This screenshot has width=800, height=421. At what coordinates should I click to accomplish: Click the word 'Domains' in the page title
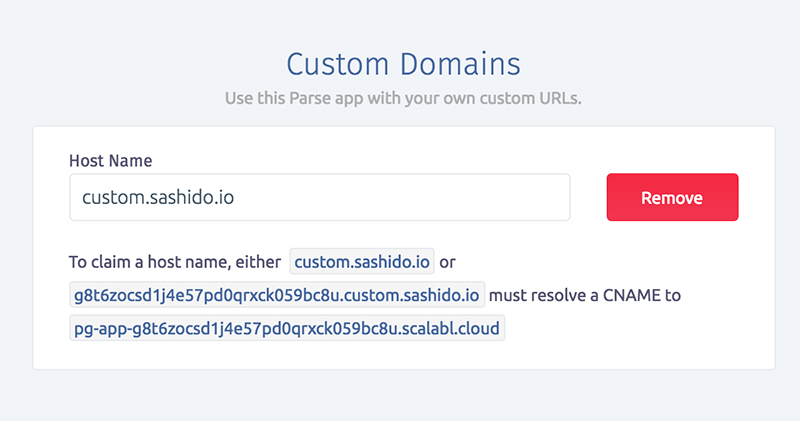(460, 64)
